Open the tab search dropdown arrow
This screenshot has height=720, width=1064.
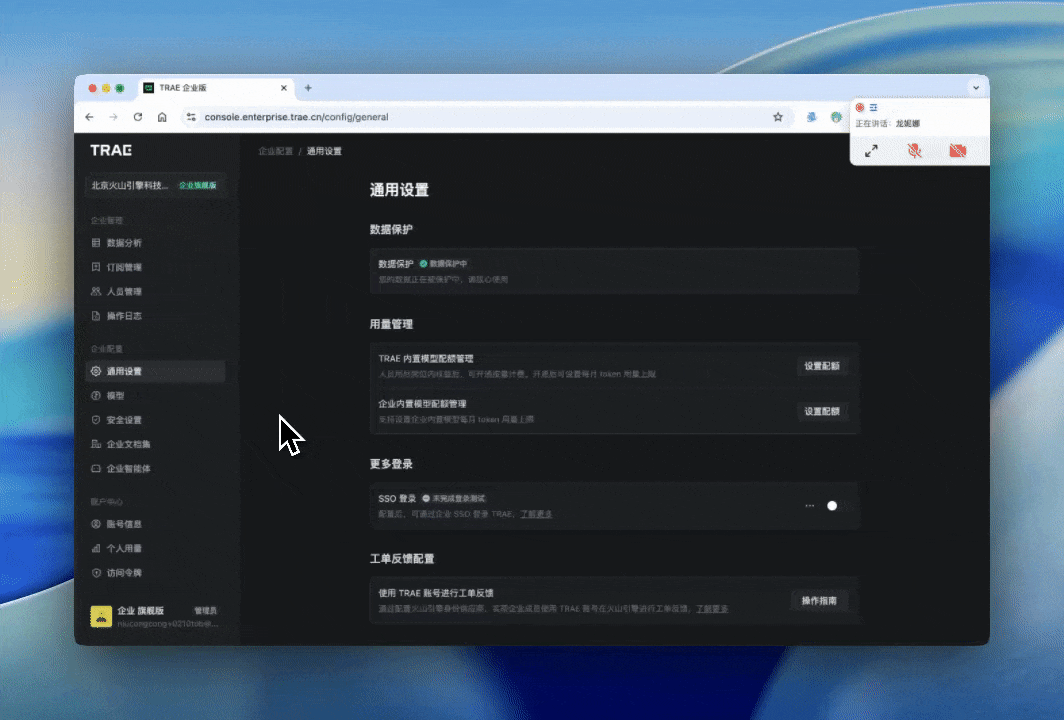click(x=976, y=88)
